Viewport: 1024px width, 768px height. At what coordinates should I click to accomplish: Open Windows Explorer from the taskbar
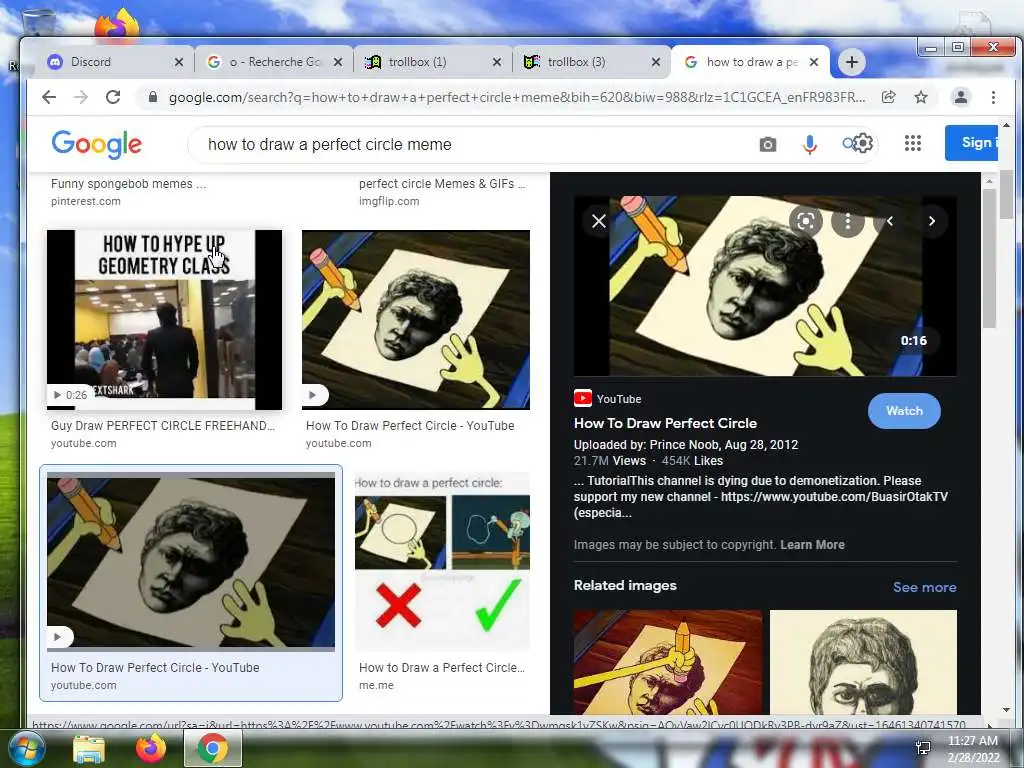point(89,749)
